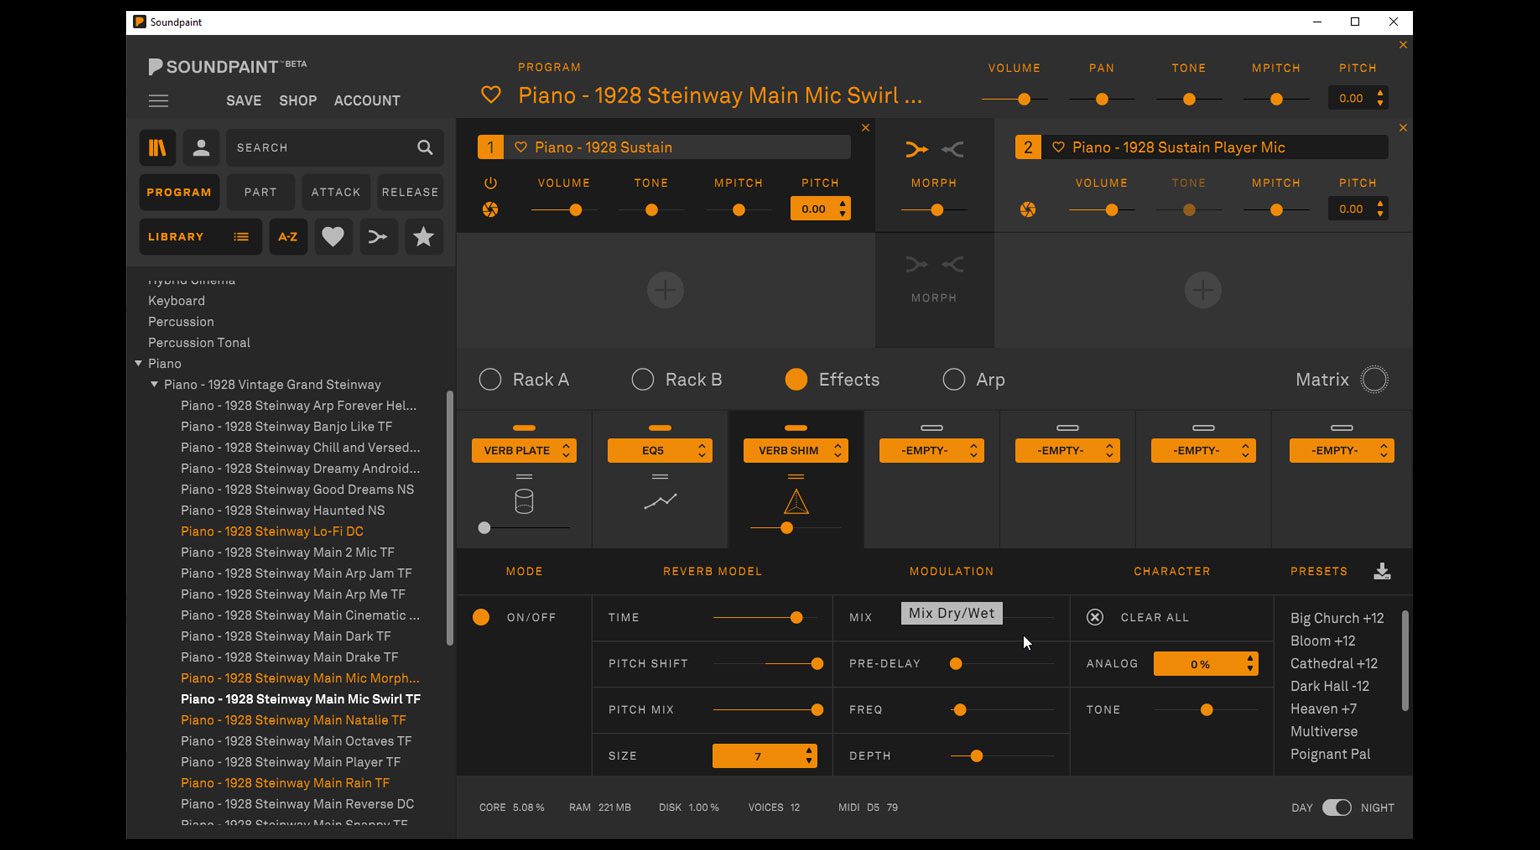
Task: Open the VERB PLATE effect dropdown
Action: [524, 450]
